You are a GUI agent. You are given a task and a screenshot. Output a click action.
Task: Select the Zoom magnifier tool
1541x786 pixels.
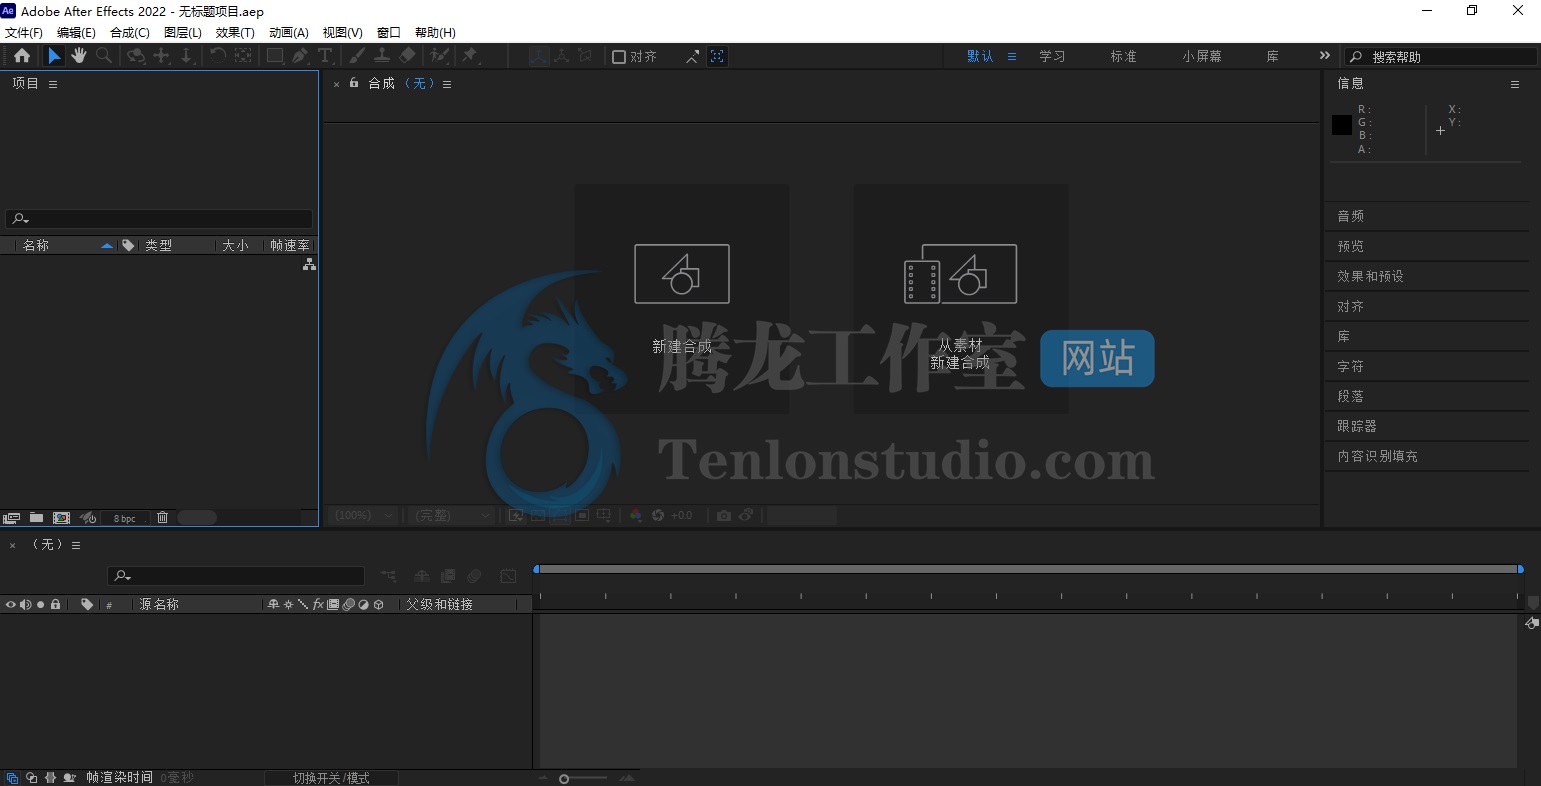[x=103, y=56]
